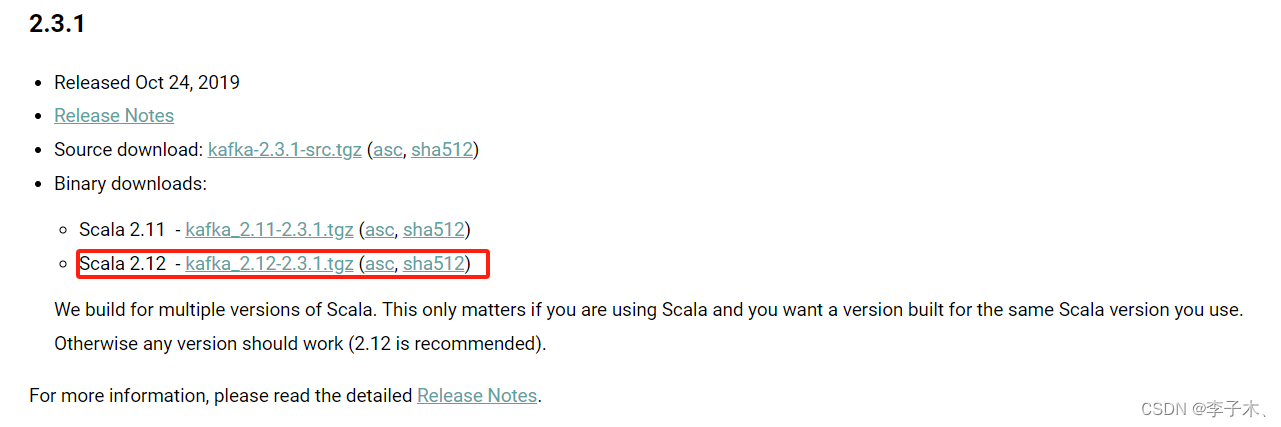Open sha512 checksum for source download
Viewport: 1281px width, 427px height.
tap(441, 150)
